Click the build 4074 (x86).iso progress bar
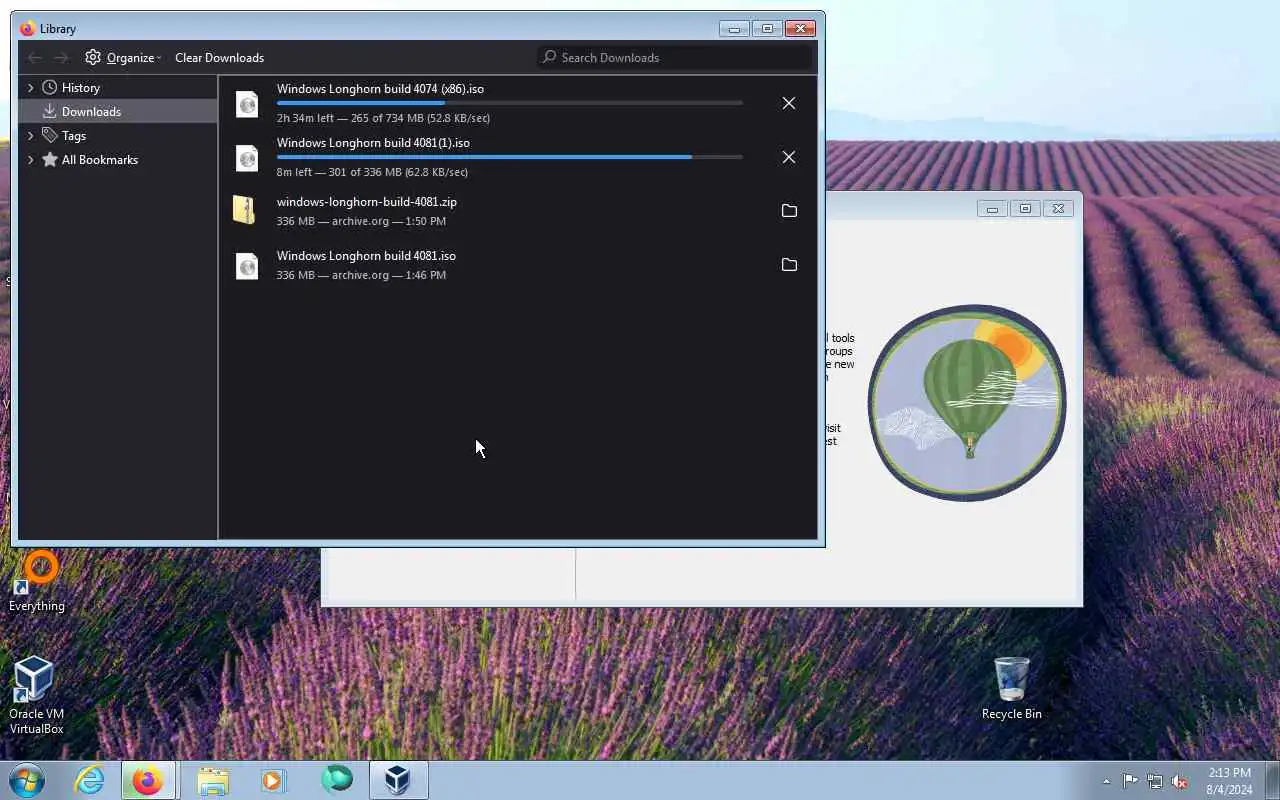This screenshot has height=800, width=1280. pyautogui.click(x=510, y=103)
